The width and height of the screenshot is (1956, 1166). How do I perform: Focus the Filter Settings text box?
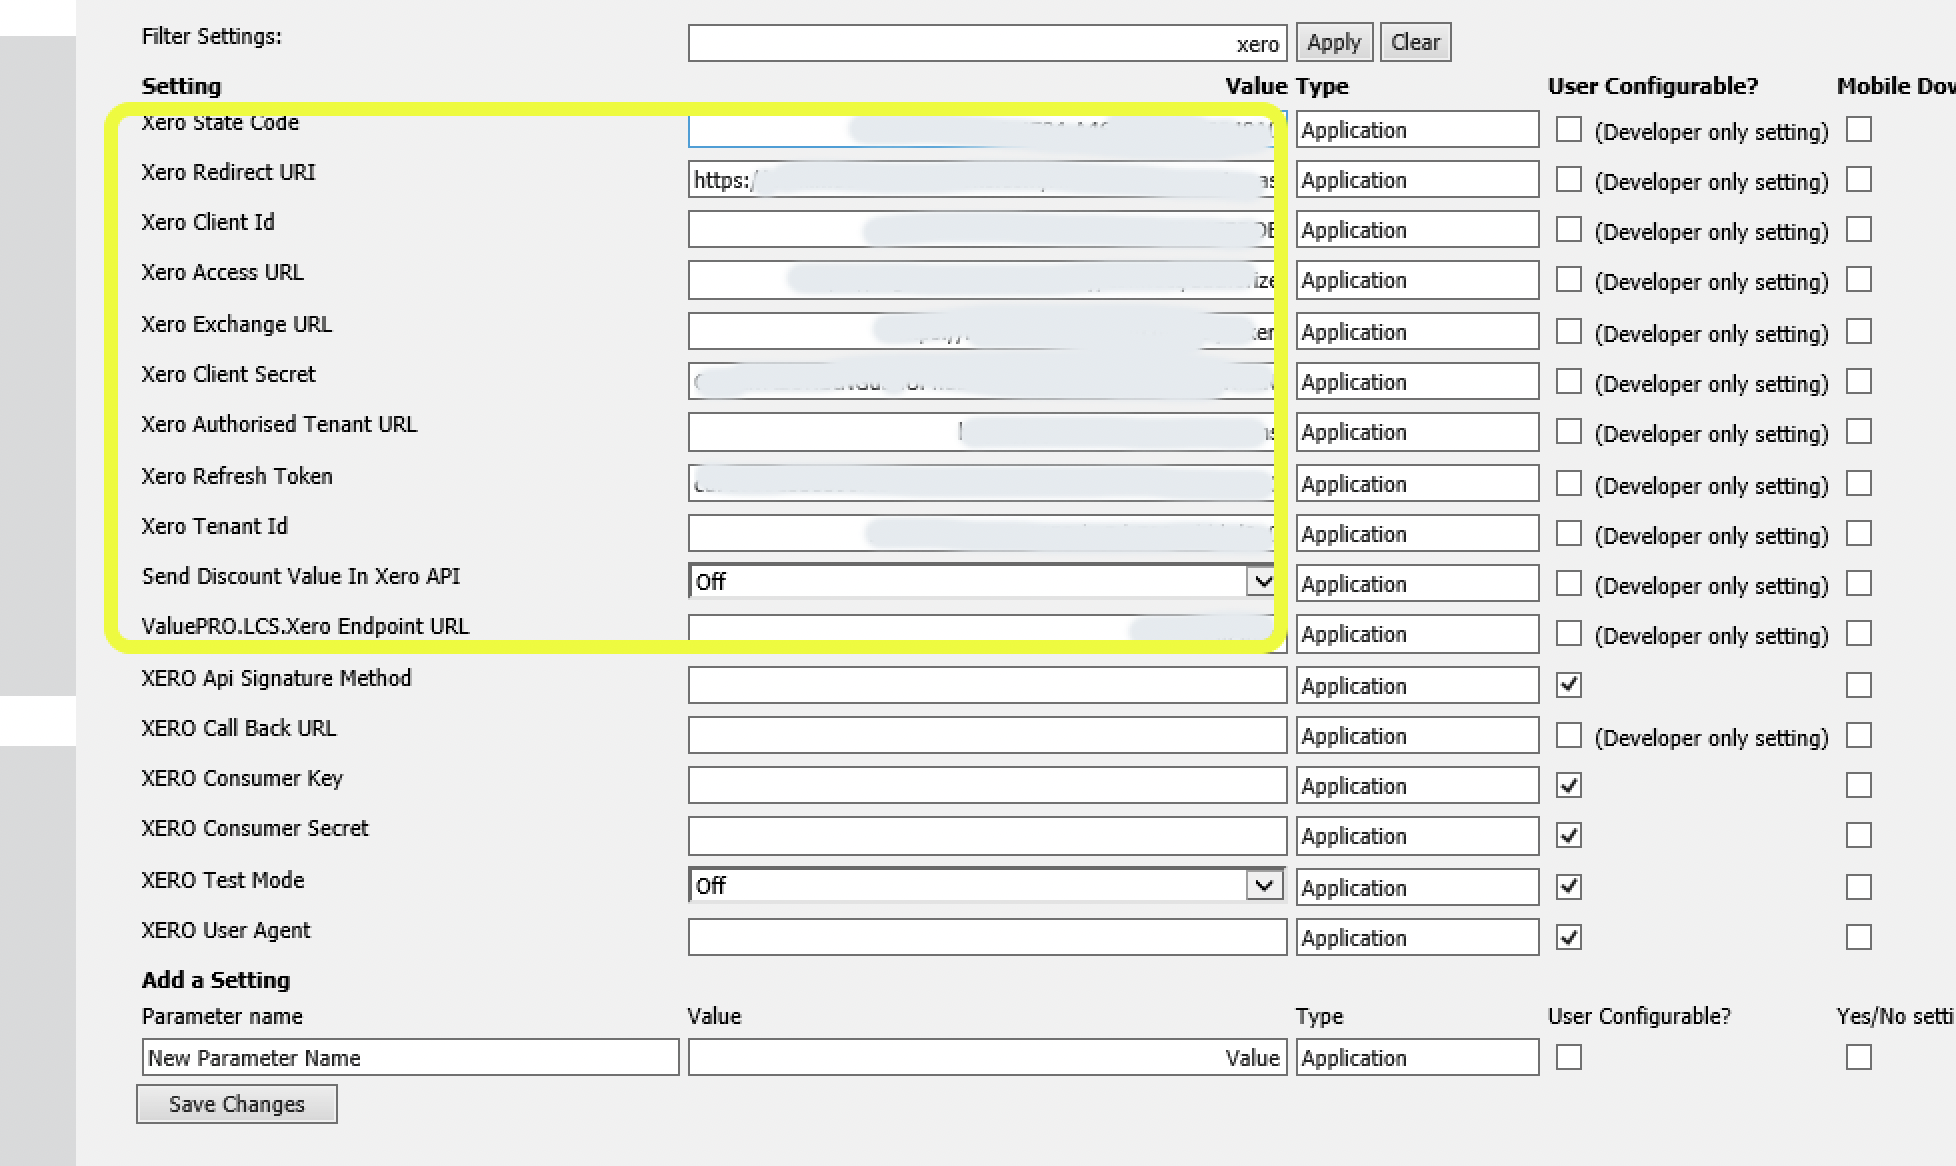click(987, 43)
